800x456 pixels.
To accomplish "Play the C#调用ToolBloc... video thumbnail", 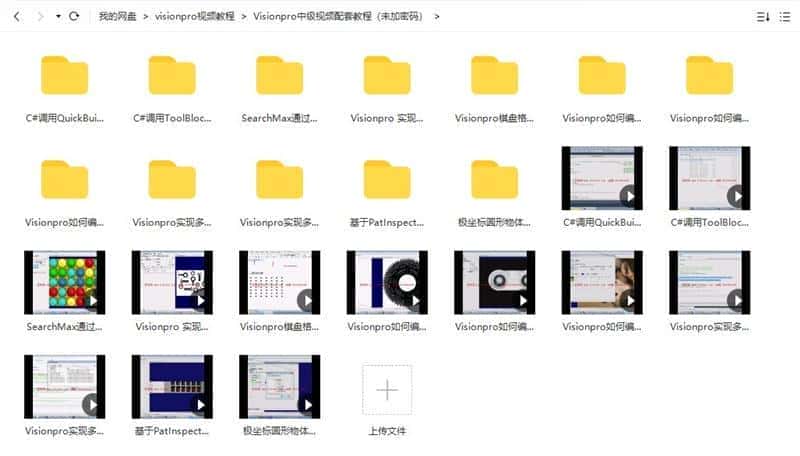I will click(x=710, y=178).
